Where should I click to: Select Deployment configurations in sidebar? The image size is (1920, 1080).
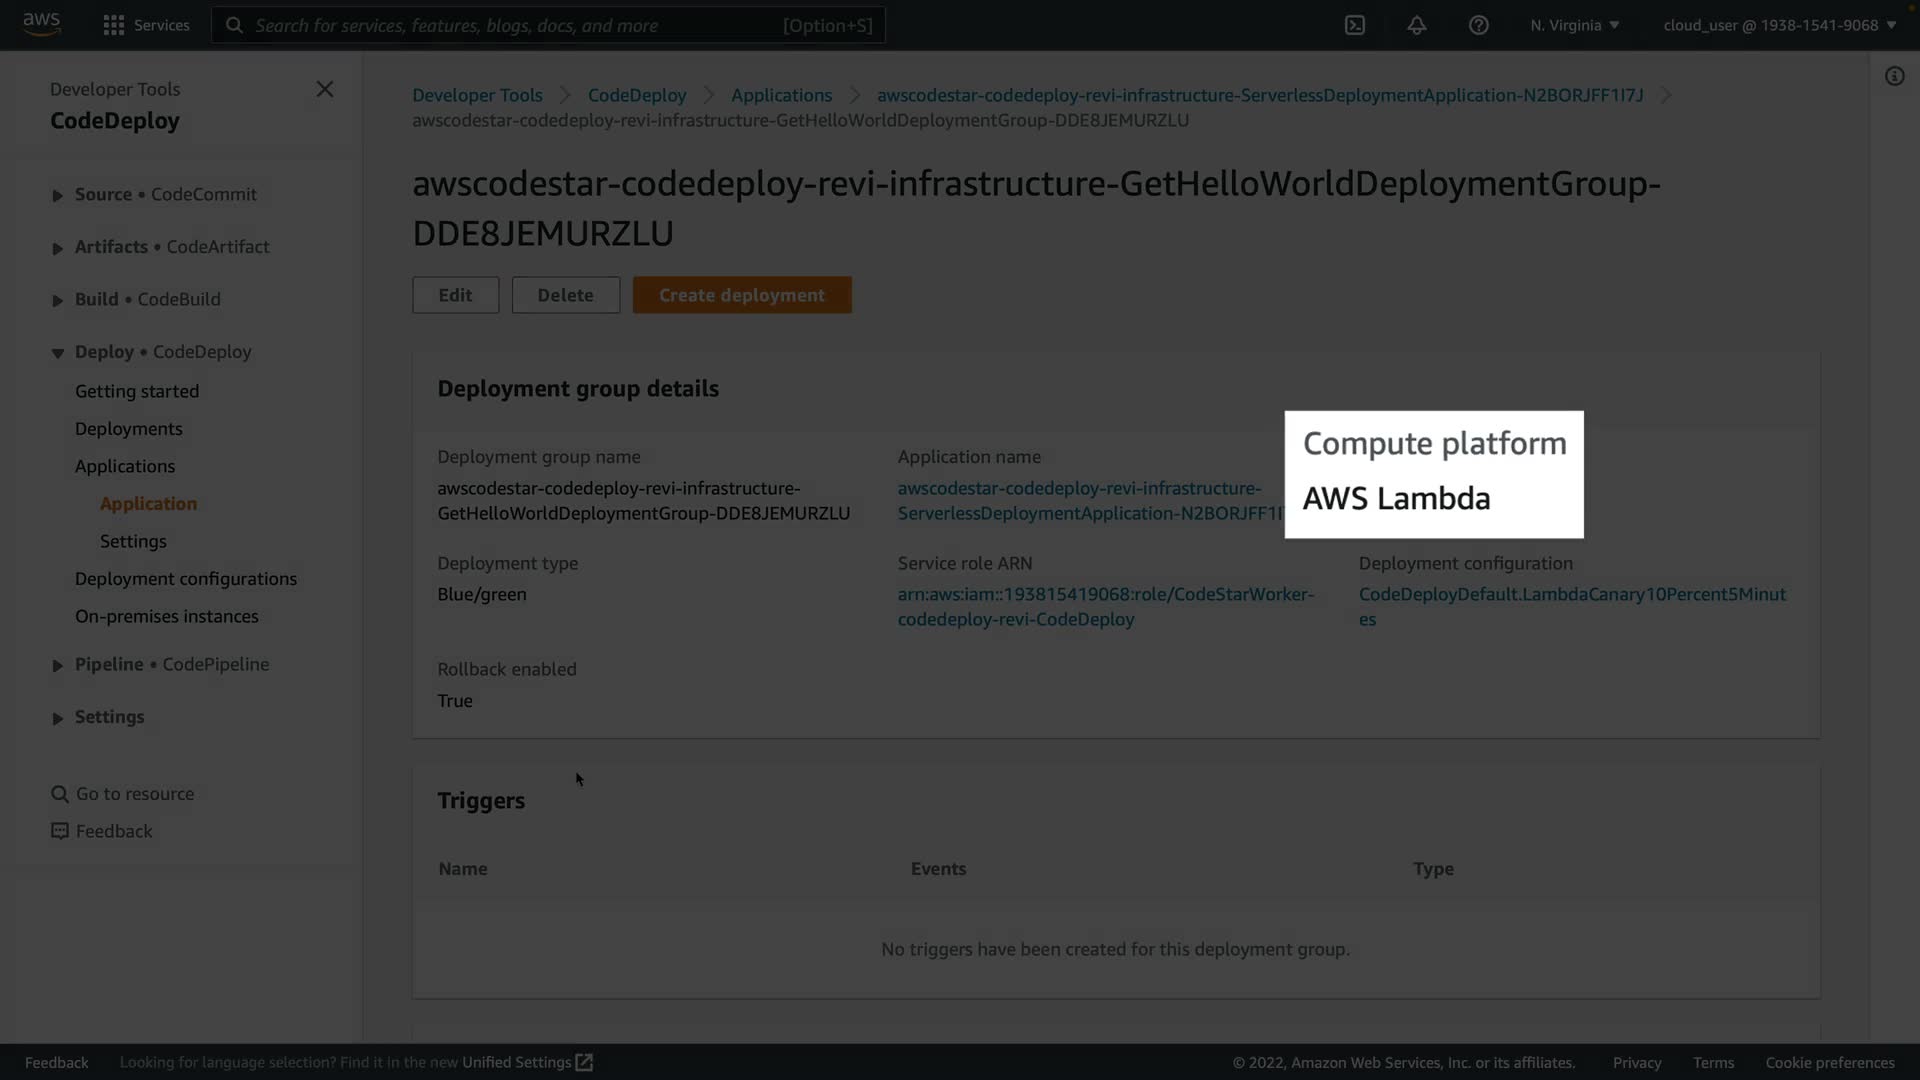(x=185, y=579)
